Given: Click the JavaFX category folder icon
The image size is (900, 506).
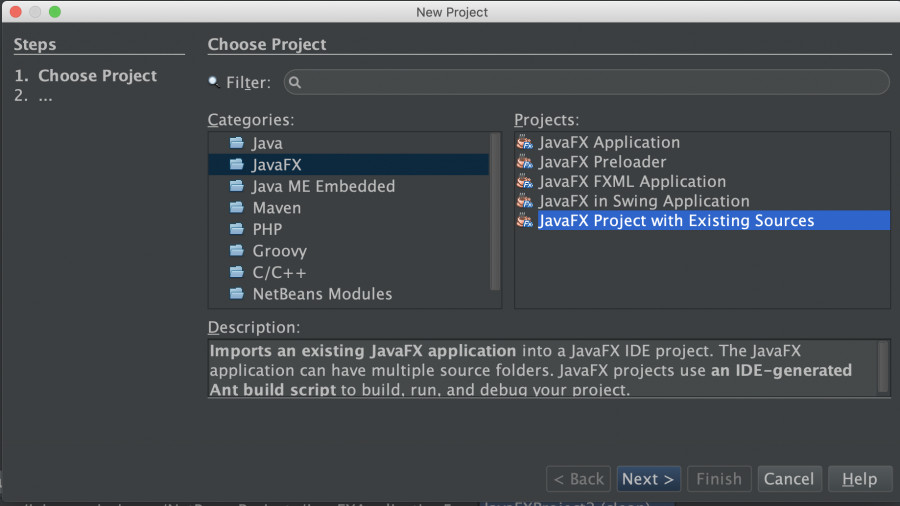Looking at the screenshot, I should point(236,164).
